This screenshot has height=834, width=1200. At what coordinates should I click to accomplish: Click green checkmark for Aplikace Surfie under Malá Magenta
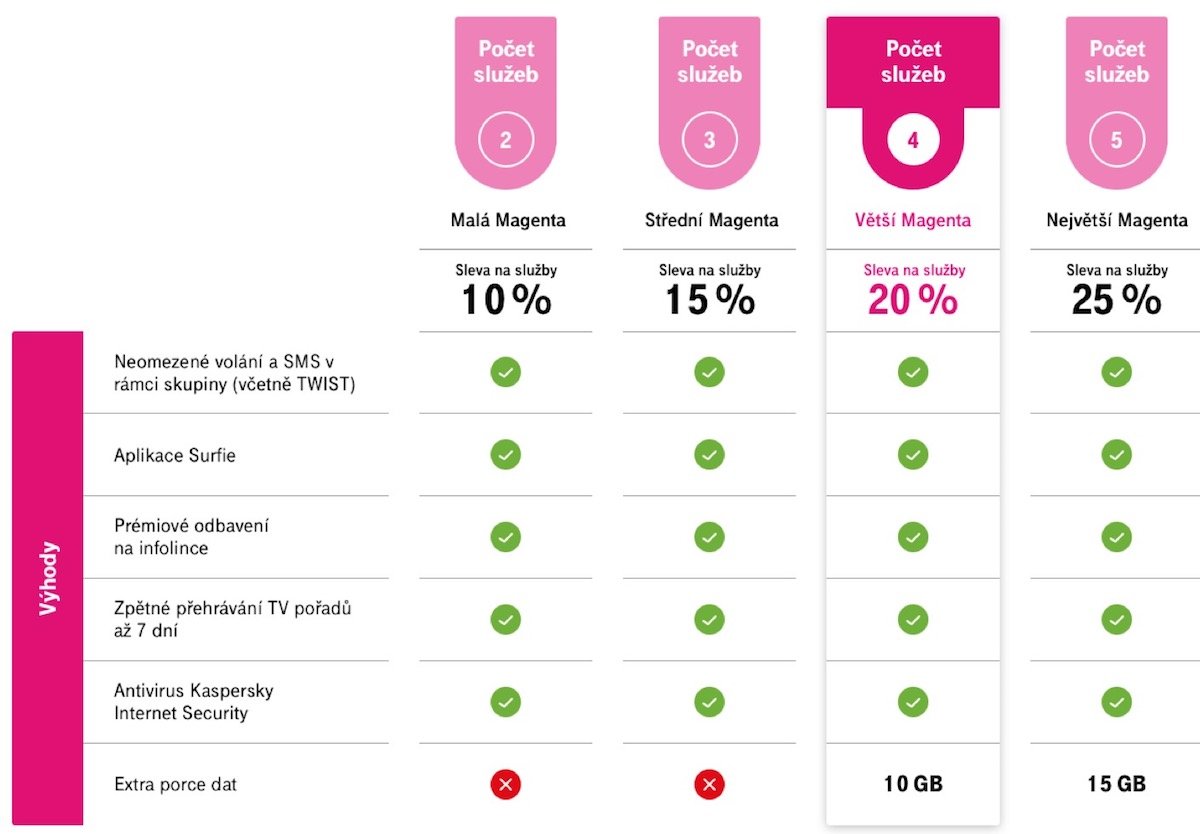pos(505,455)
